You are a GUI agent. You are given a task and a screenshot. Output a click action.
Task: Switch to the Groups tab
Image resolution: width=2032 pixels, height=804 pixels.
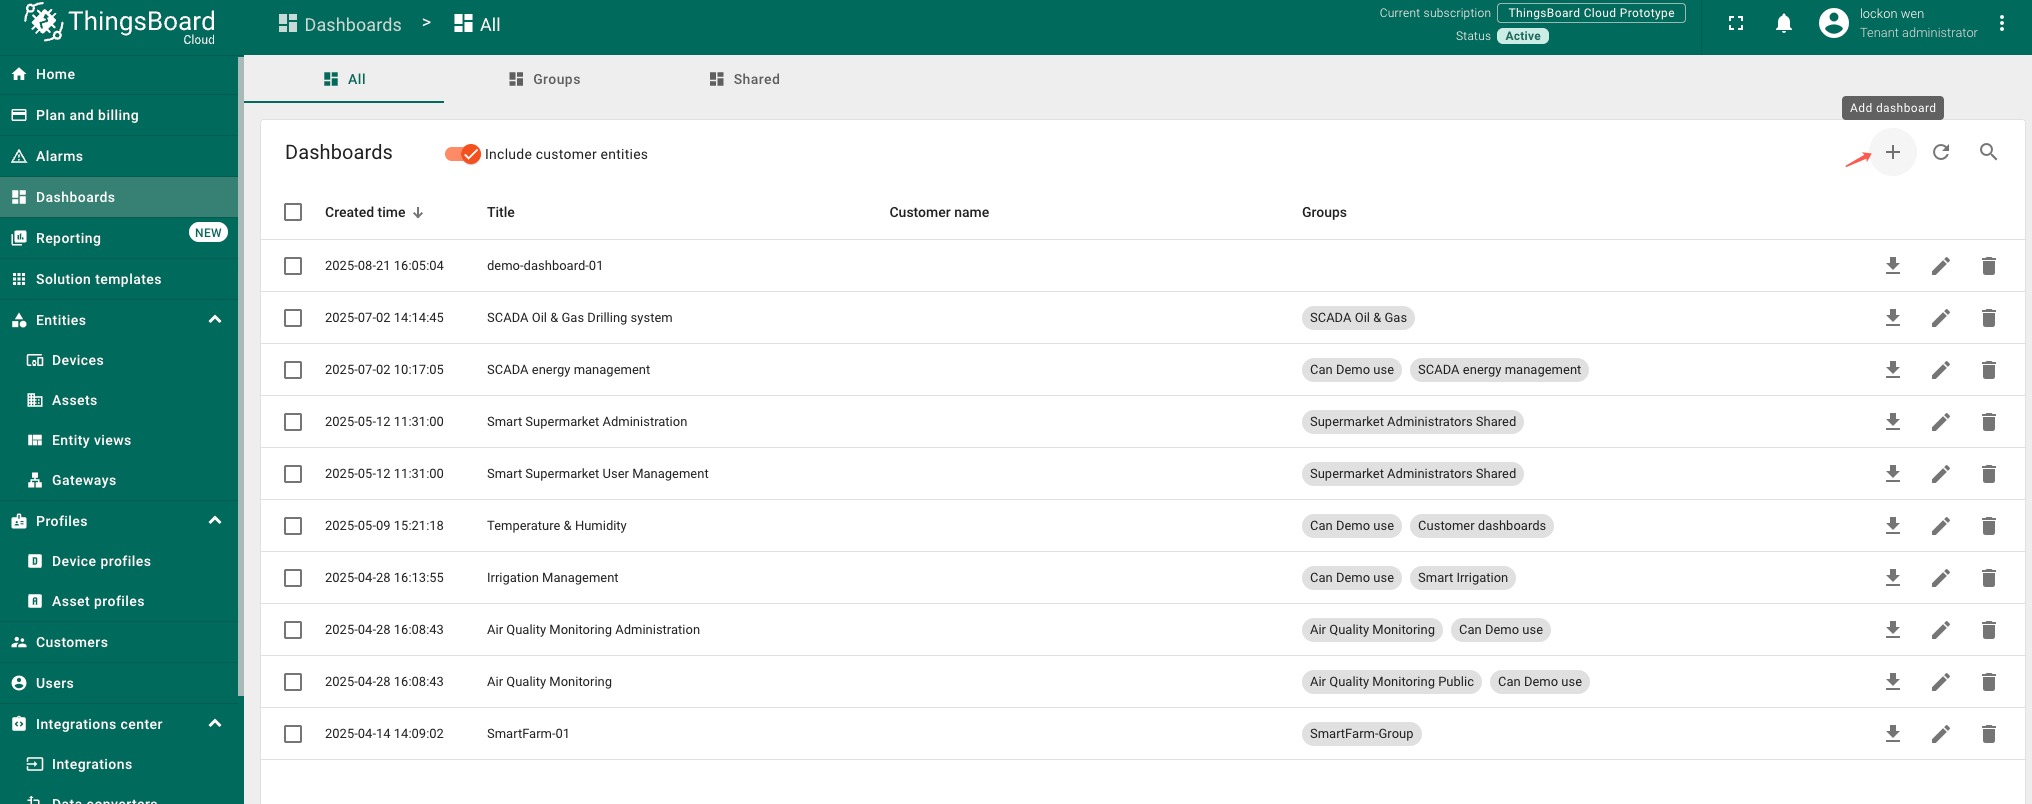[544, 79]
